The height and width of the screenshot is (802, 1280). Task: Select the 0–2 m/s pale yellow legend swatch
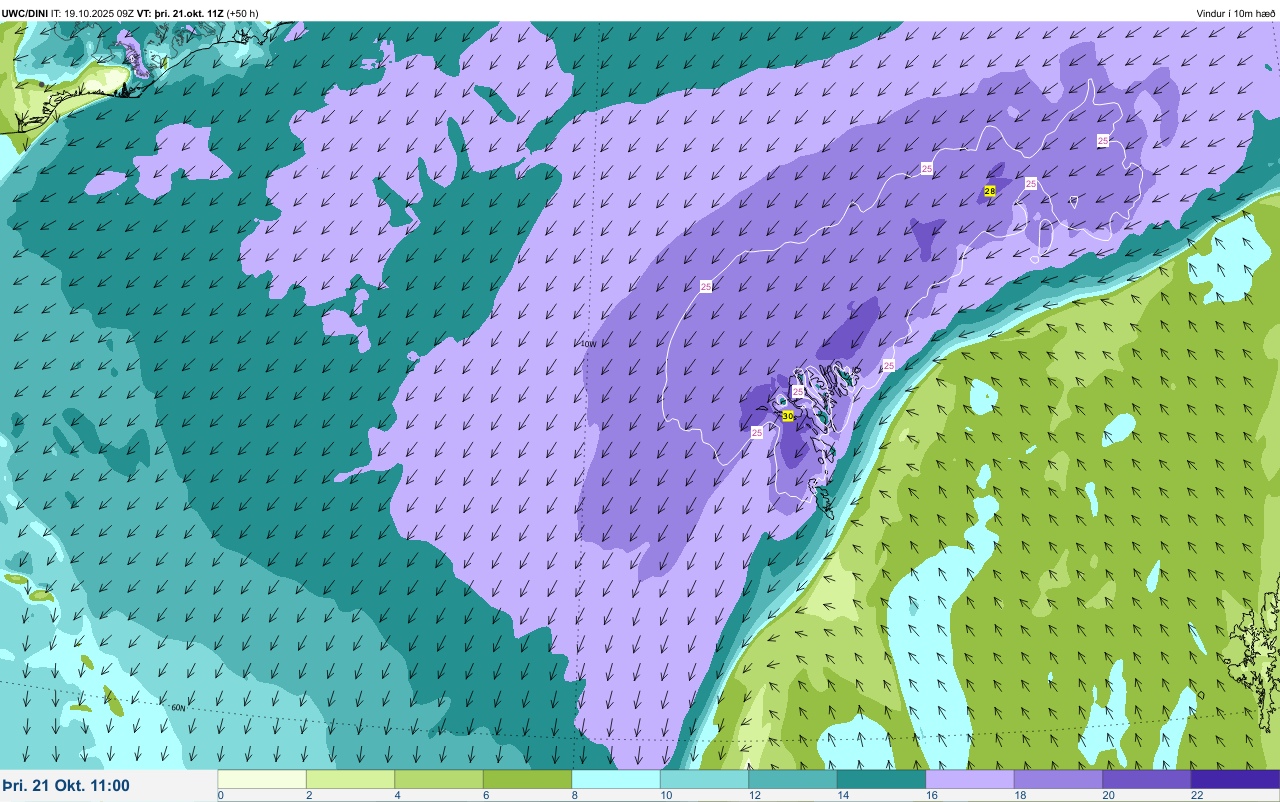coord(262,779)
